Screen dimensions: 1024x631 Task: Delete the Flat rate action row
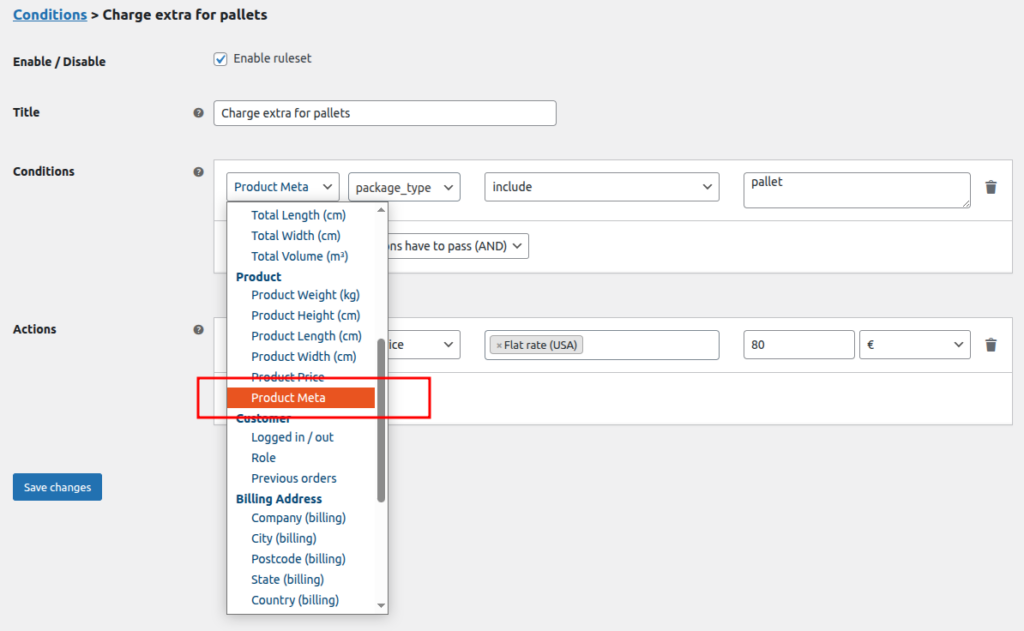coord(991,345)
